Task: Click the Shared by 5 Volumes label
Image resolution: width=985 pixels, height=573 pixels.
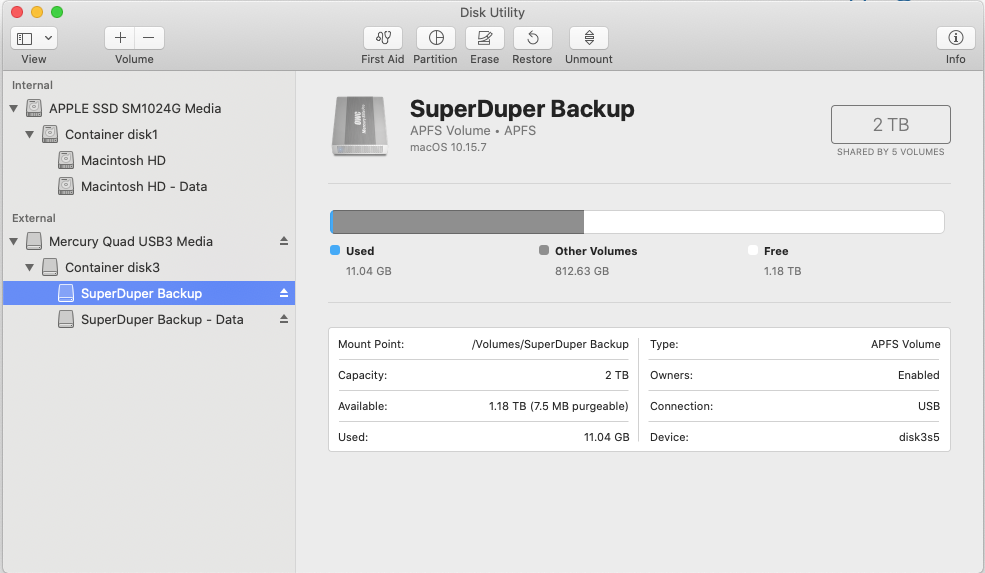Action: tap(890, 152)
